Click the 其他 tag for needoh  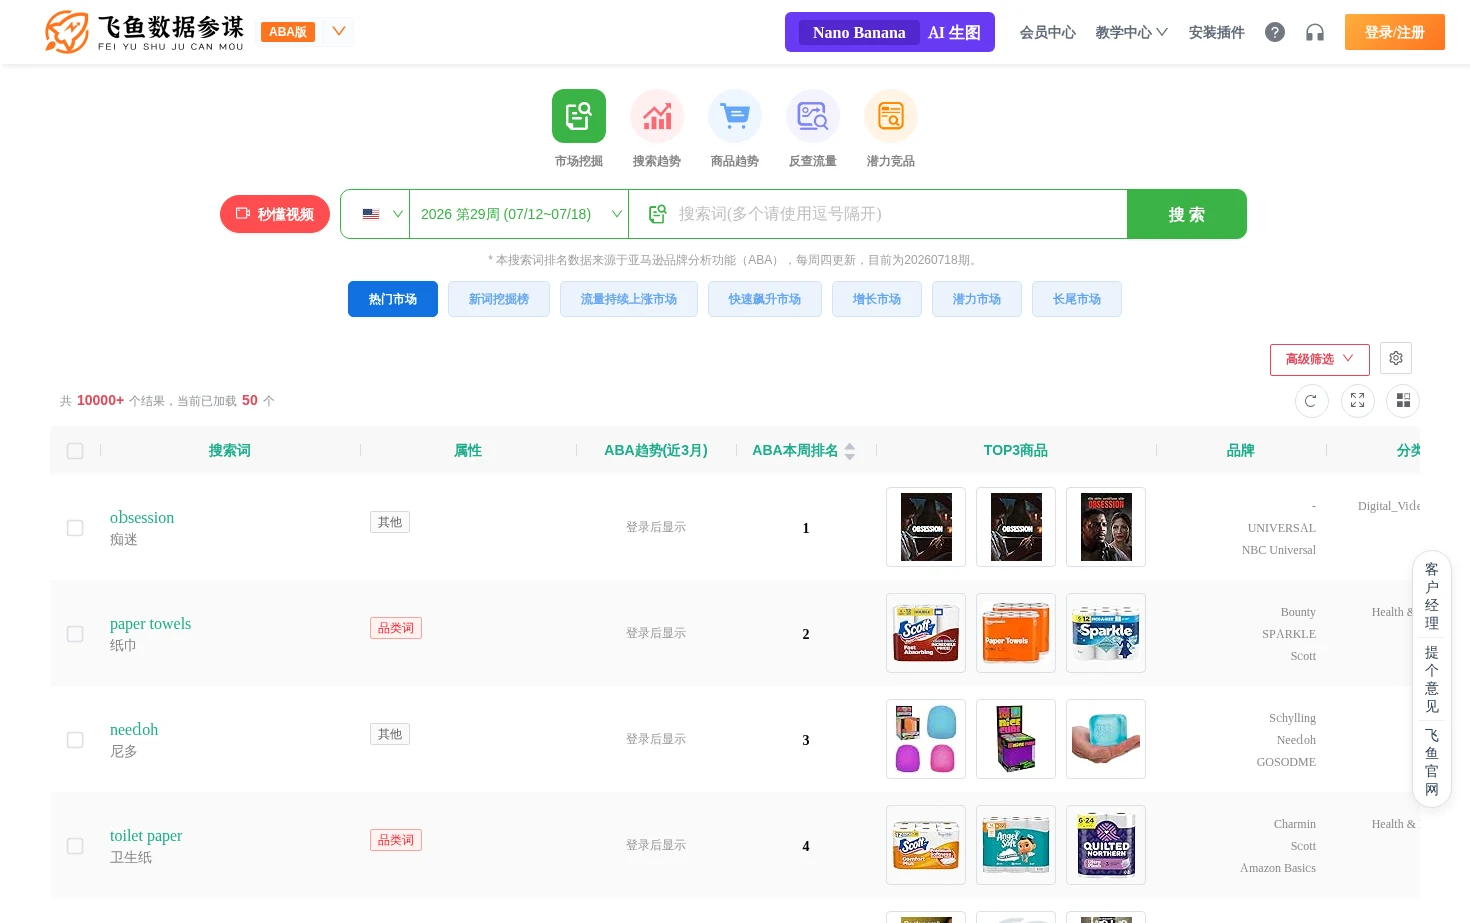(390, 734)
